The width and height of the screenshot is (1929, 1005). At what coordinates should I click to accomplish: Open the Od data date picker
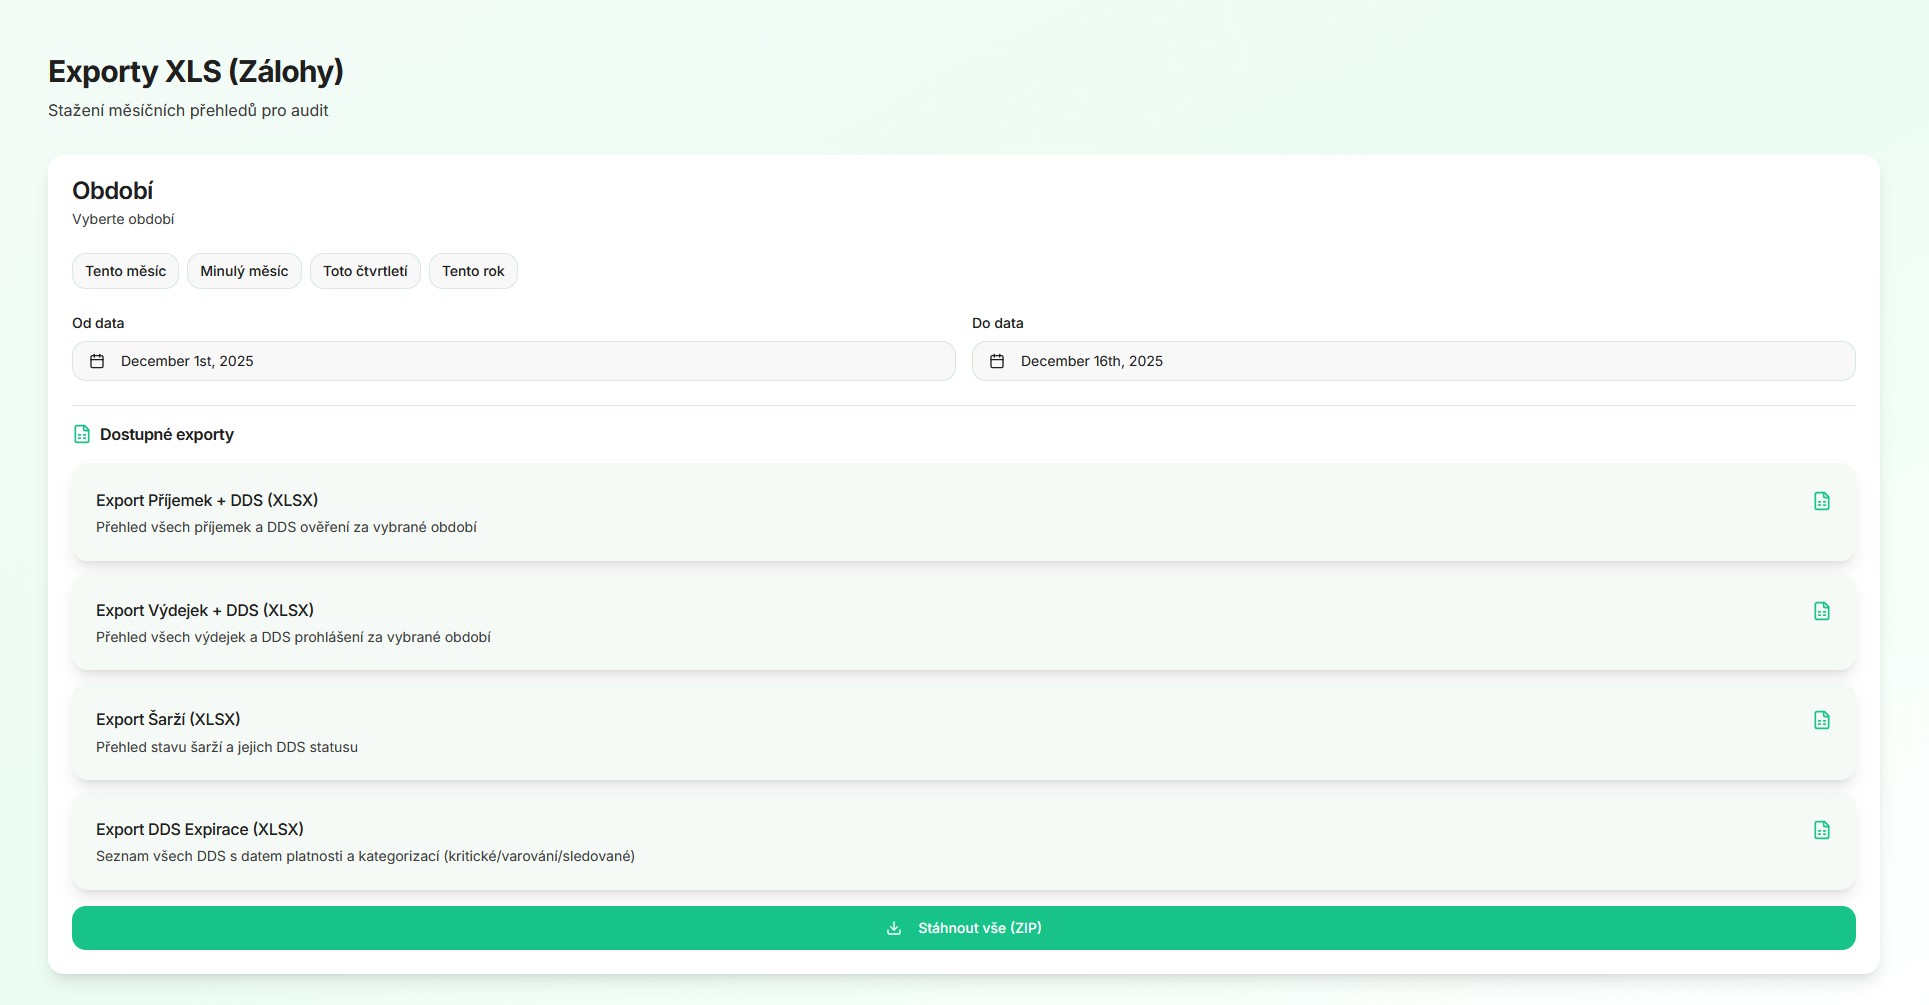coord(513,361)
